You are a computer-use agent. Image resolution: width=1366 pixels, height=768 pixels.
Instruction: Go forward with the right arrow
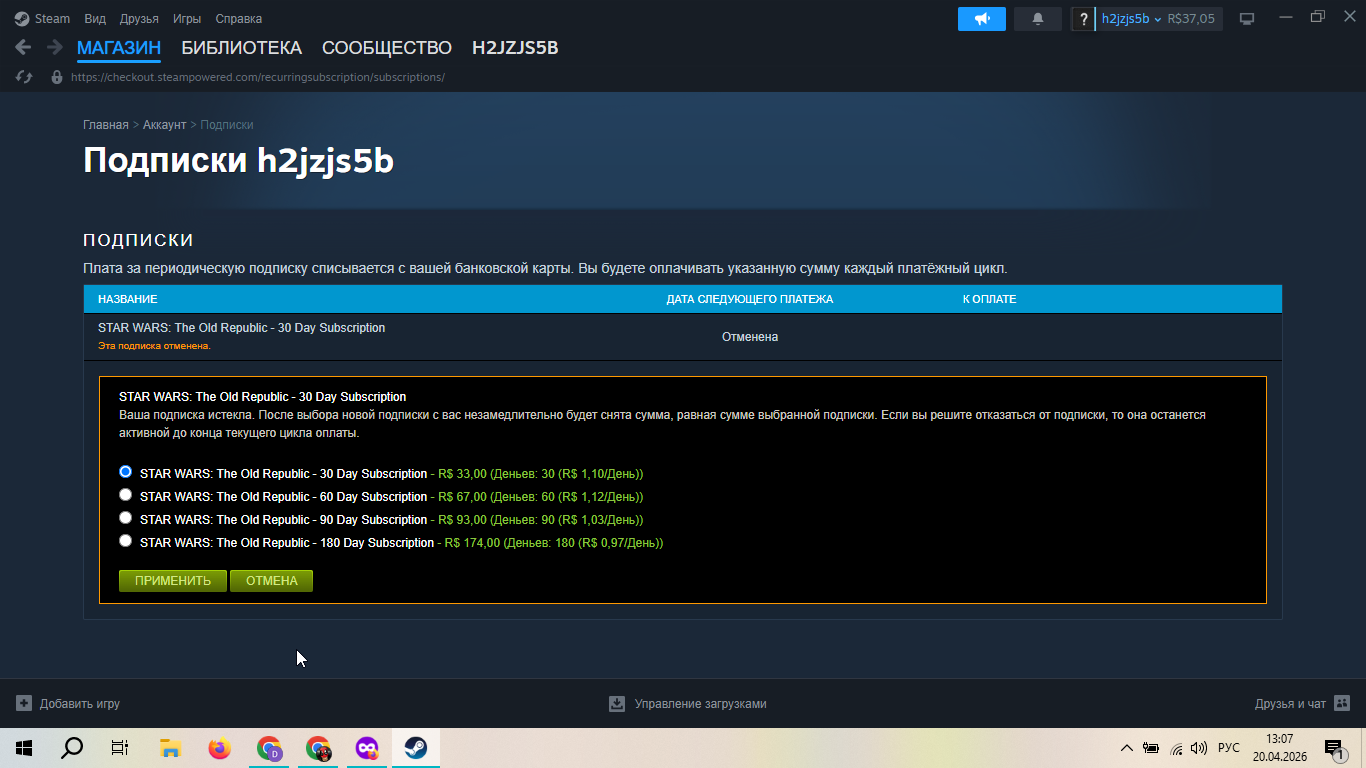coord(55,47)
